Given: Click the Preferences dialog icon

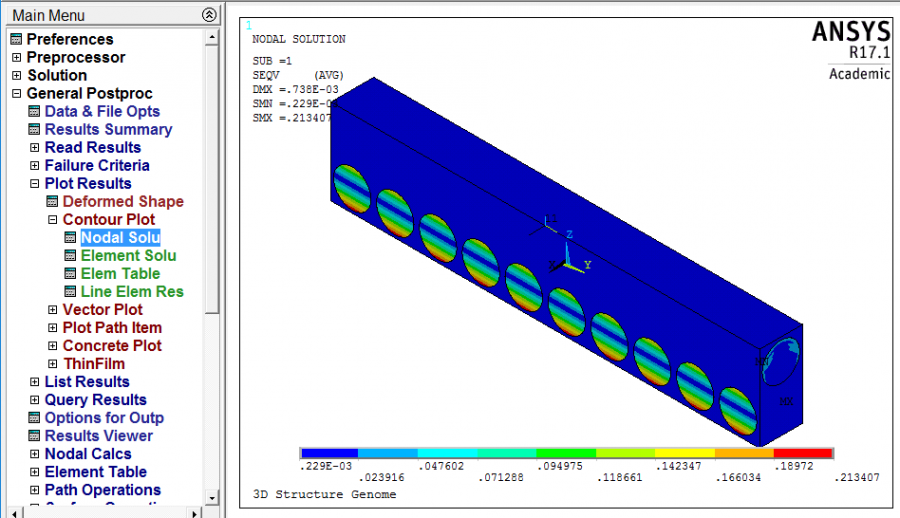Looking at the screenshot, I should coord(17,39).
